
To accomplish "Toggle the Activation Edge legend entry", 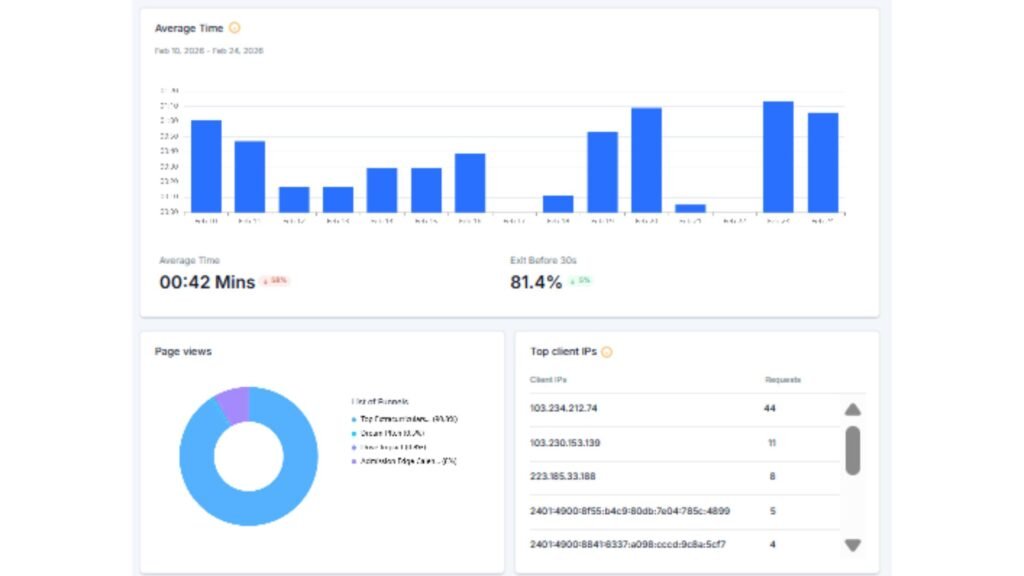I will tap(406, 463).
